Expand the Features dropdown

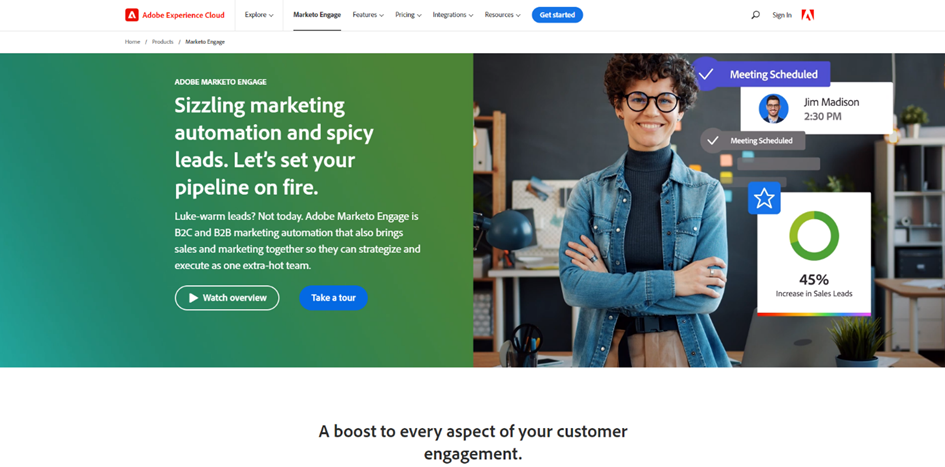point(368,15)
